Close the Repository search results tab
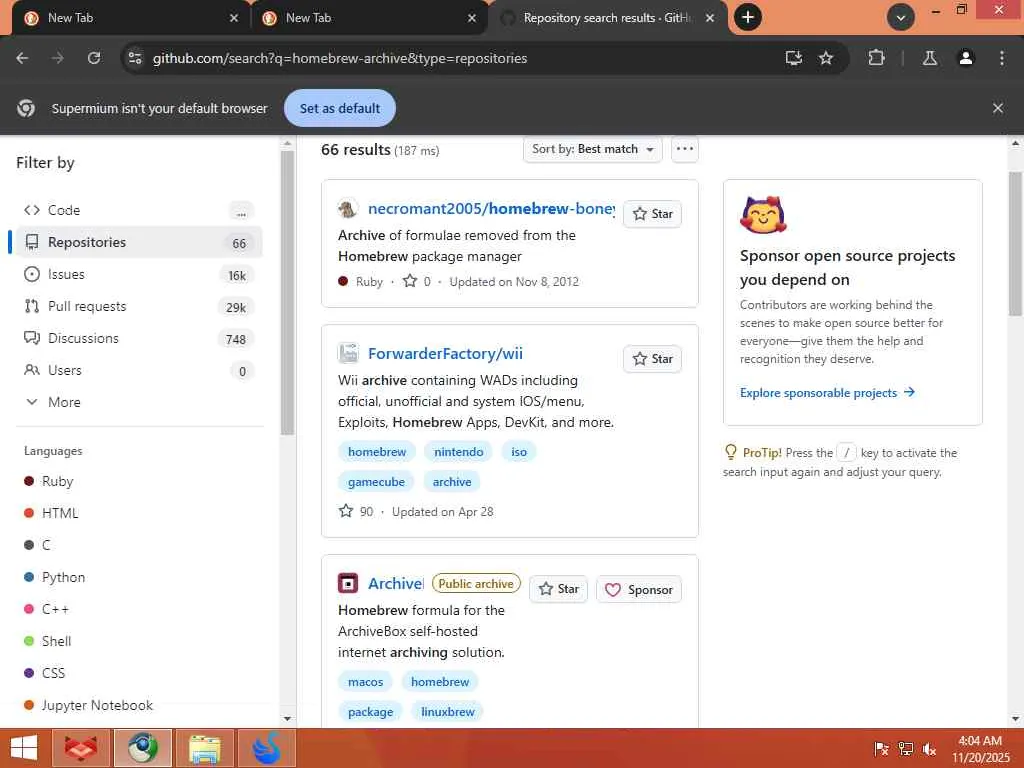 tap(710, 18)
